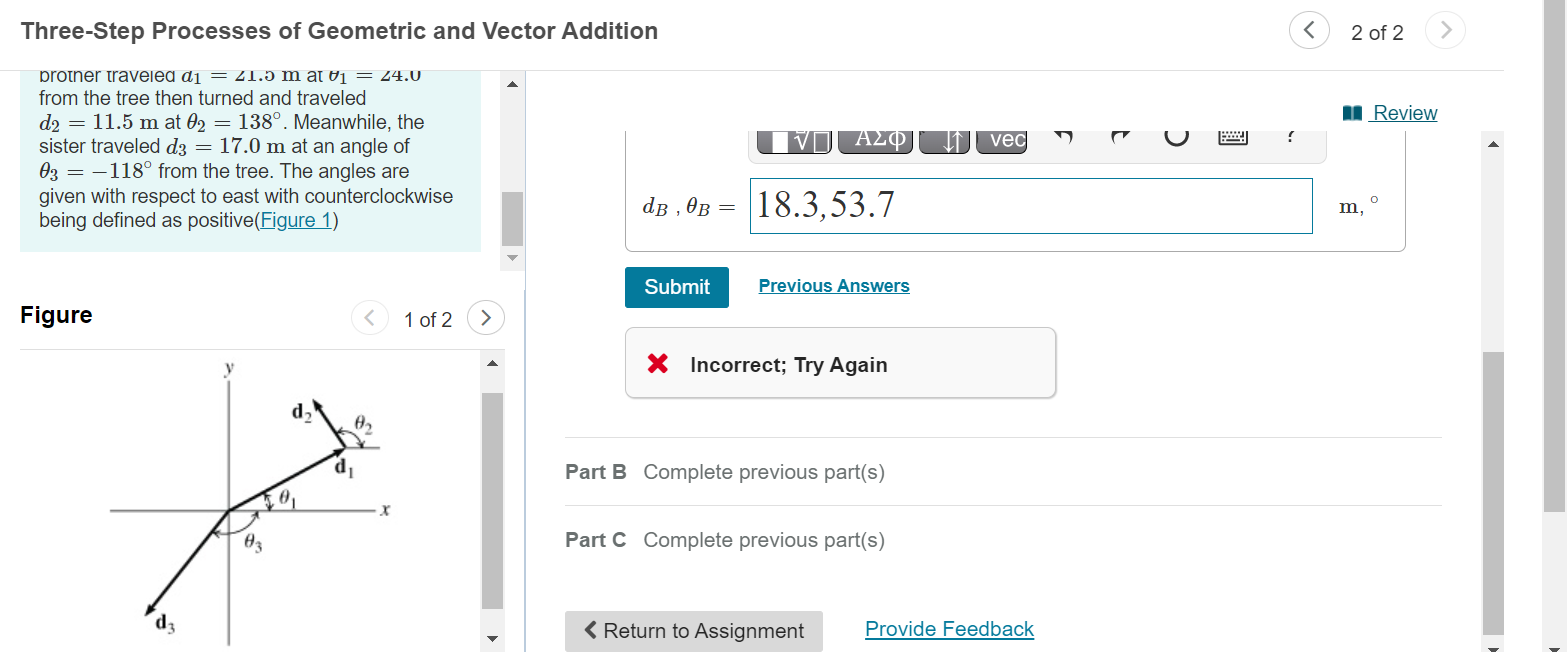The image size is (1567, 652).
Task: Navigate to next item with top-right chevron
Action: click(x=1445, y=30)
